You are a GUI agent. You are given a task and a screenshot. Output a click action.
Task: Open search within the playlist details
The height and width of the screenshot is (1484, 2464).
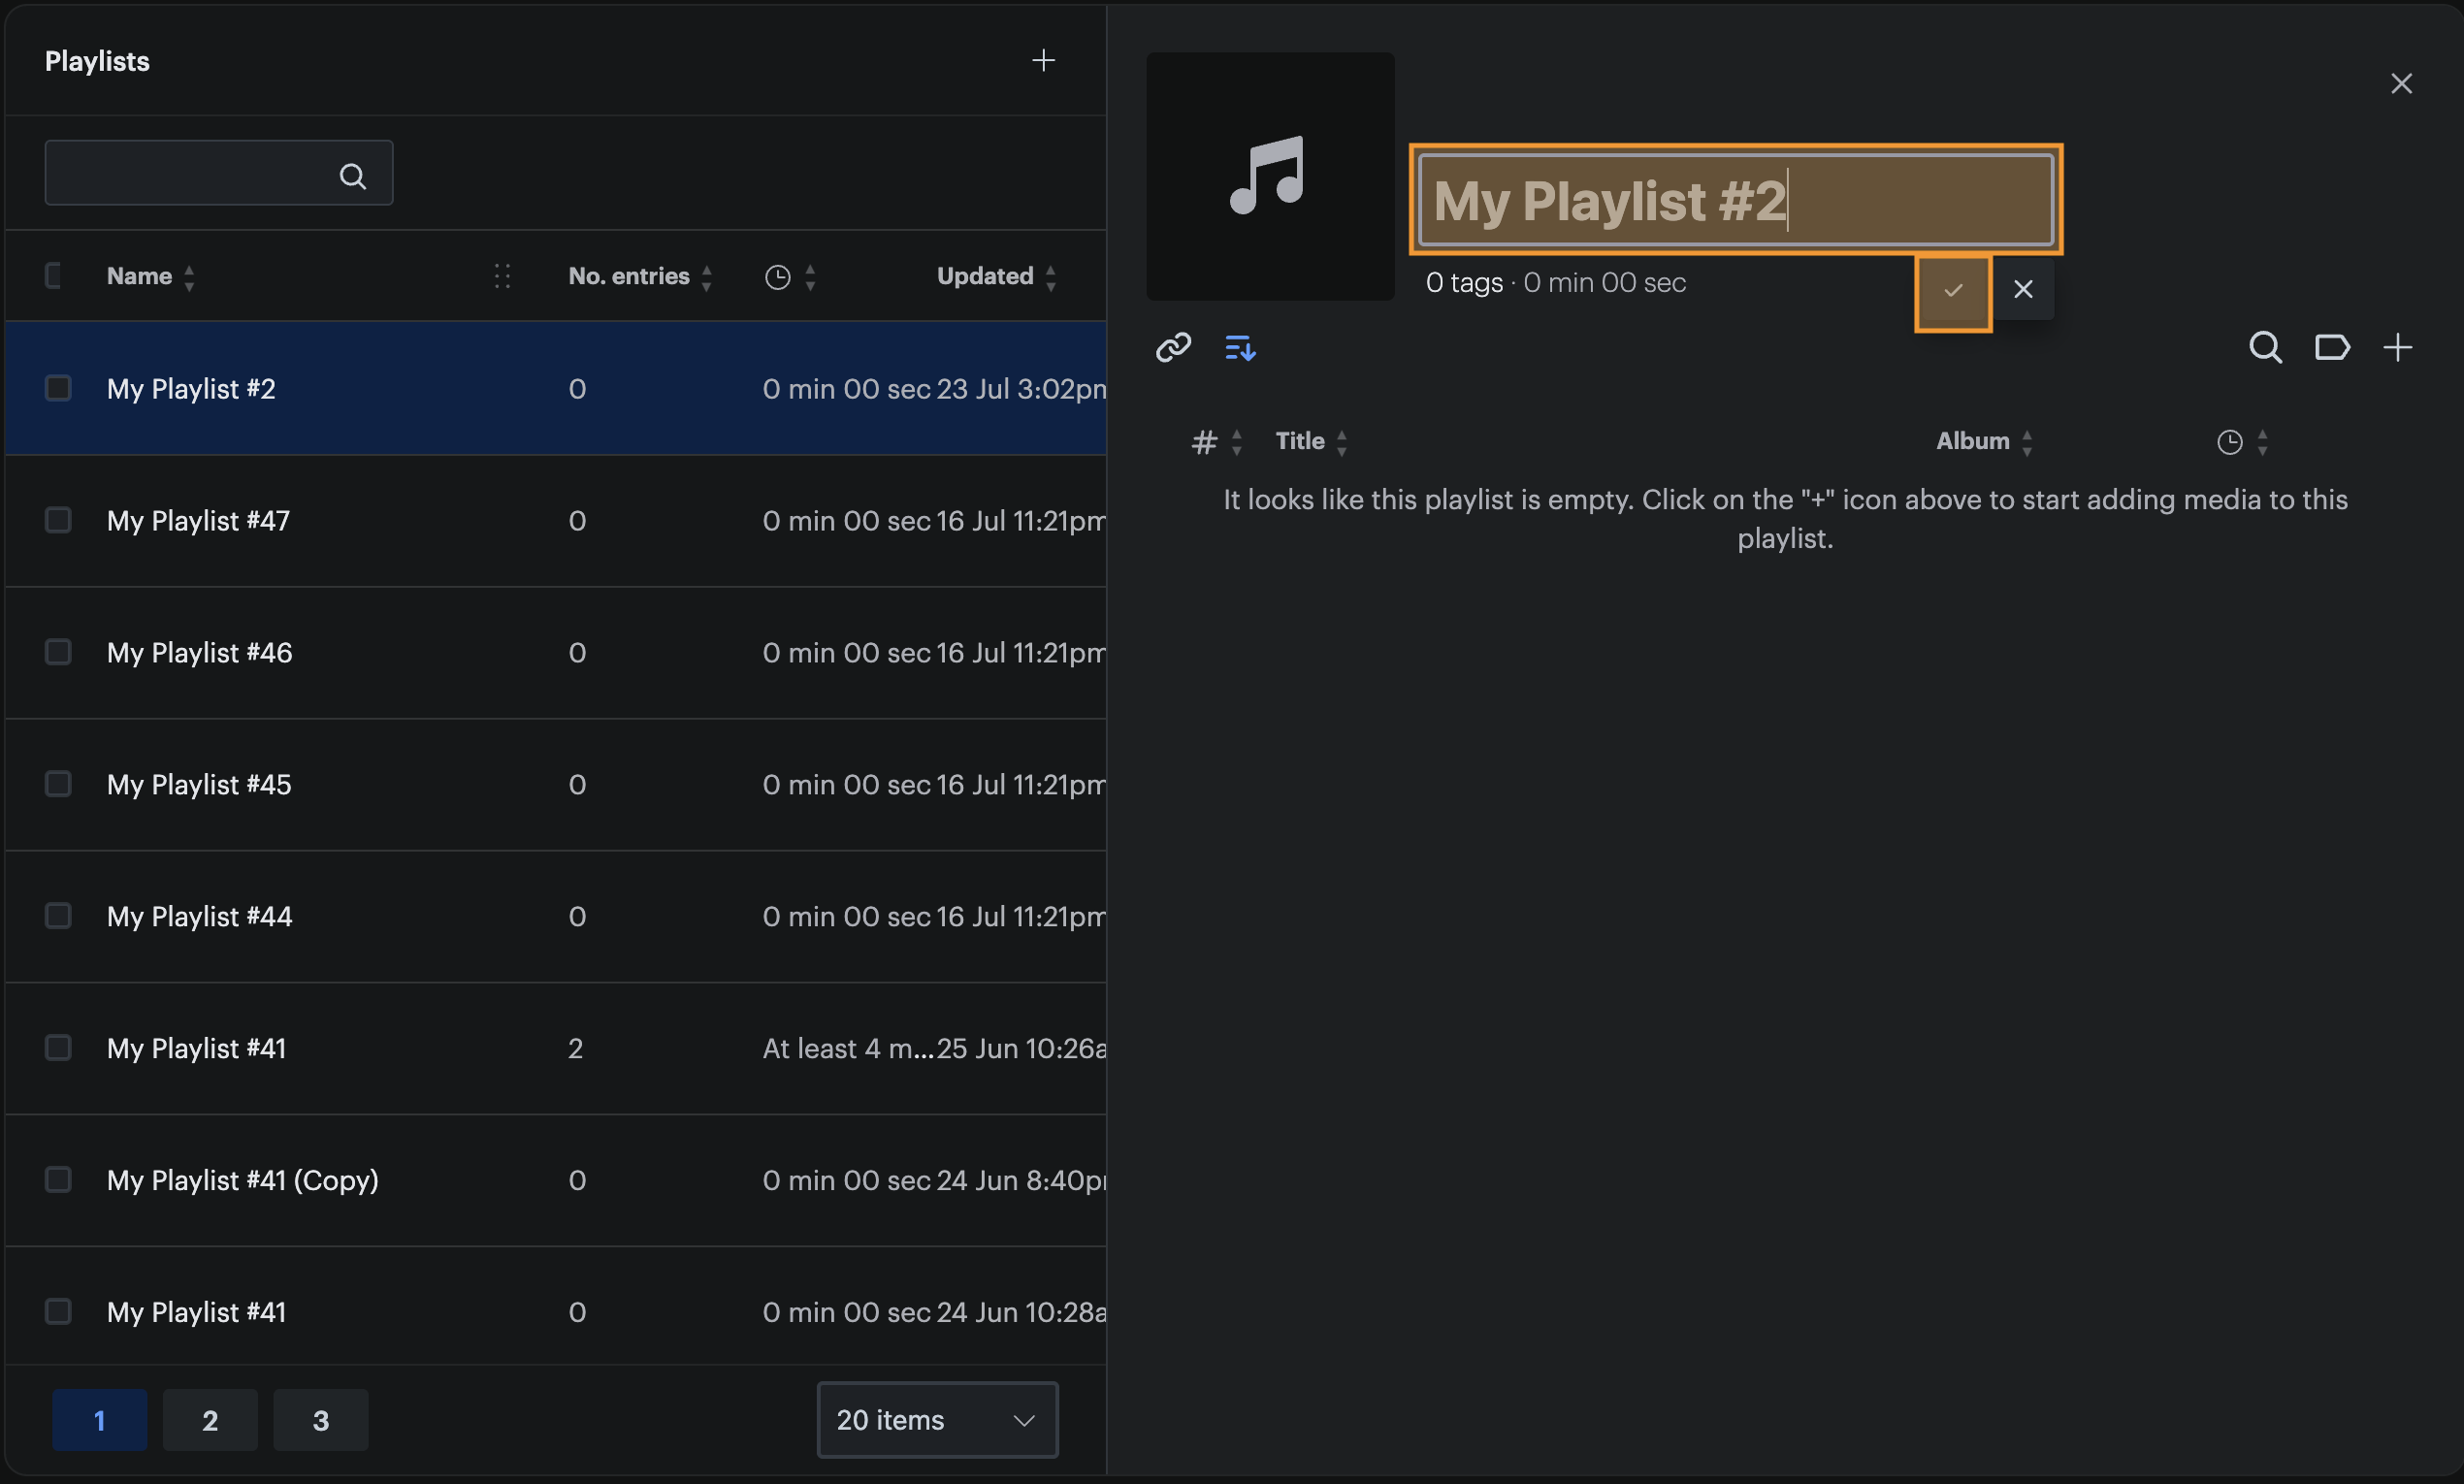click(x=2265, y=347)
